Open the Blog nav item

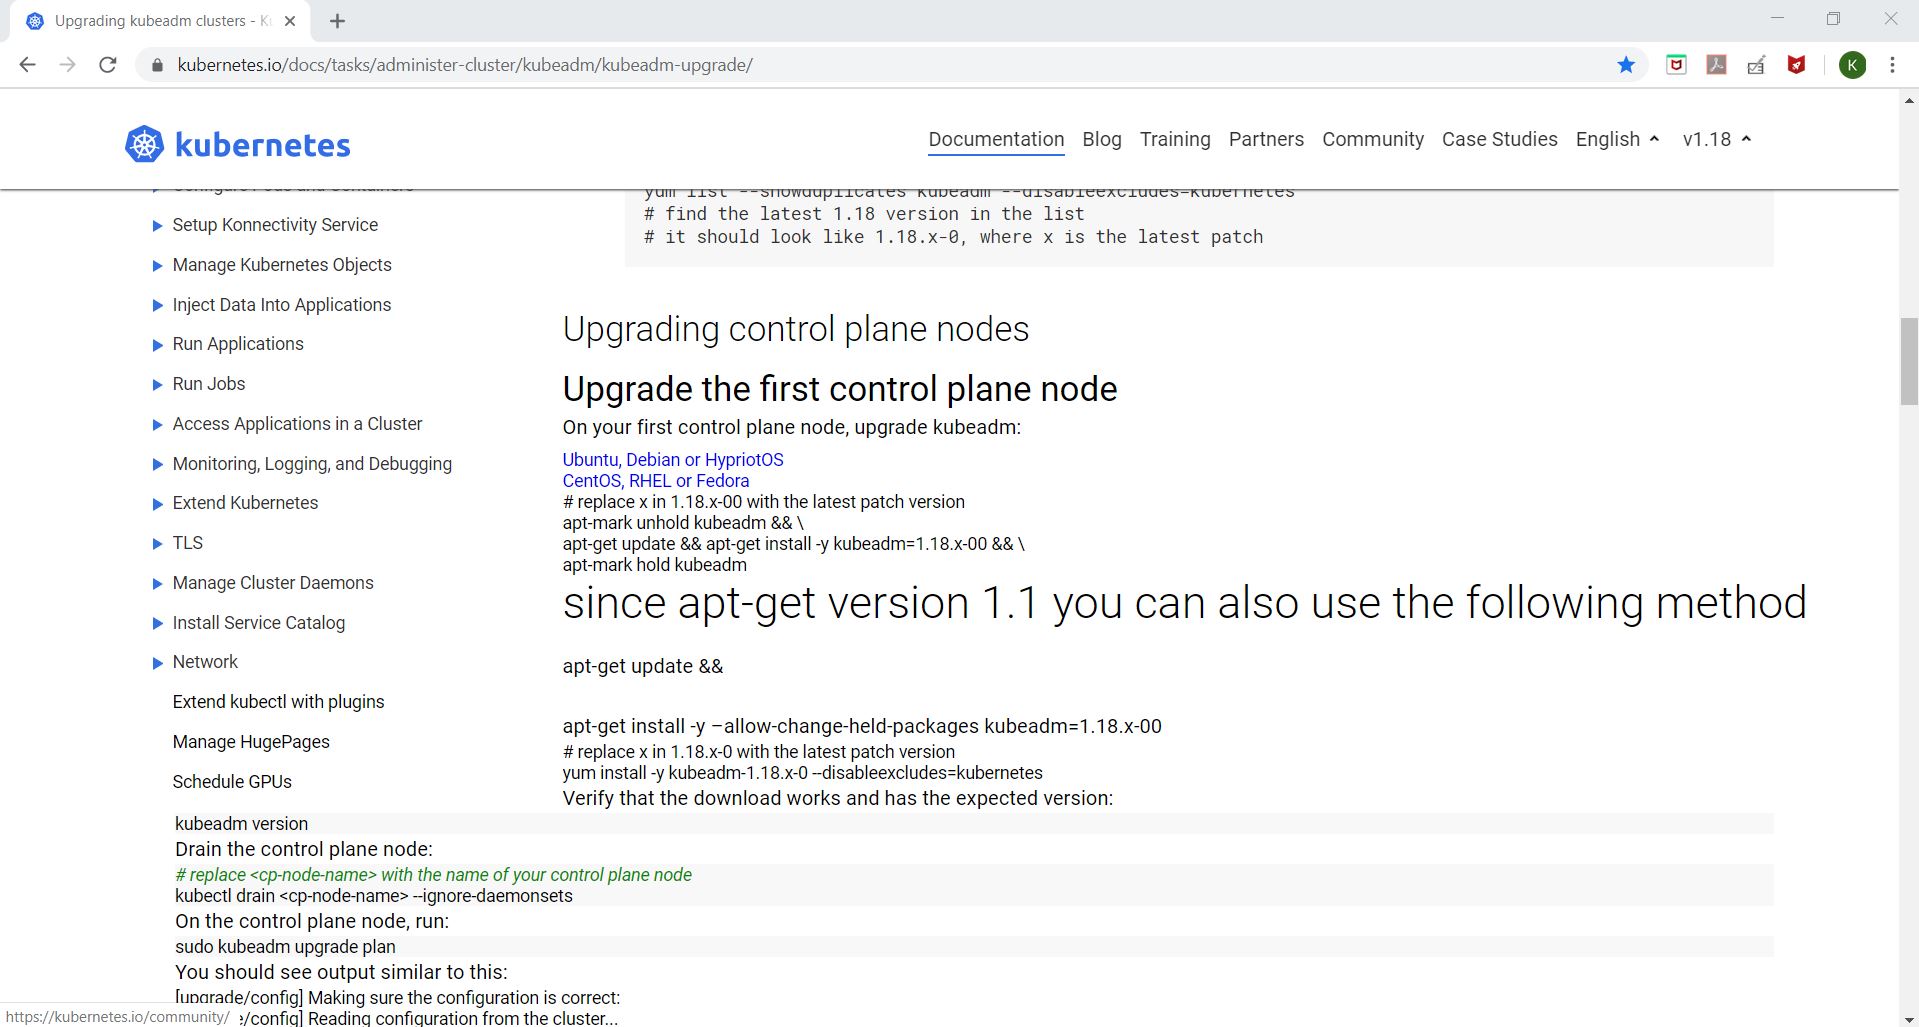point(1102,139)
